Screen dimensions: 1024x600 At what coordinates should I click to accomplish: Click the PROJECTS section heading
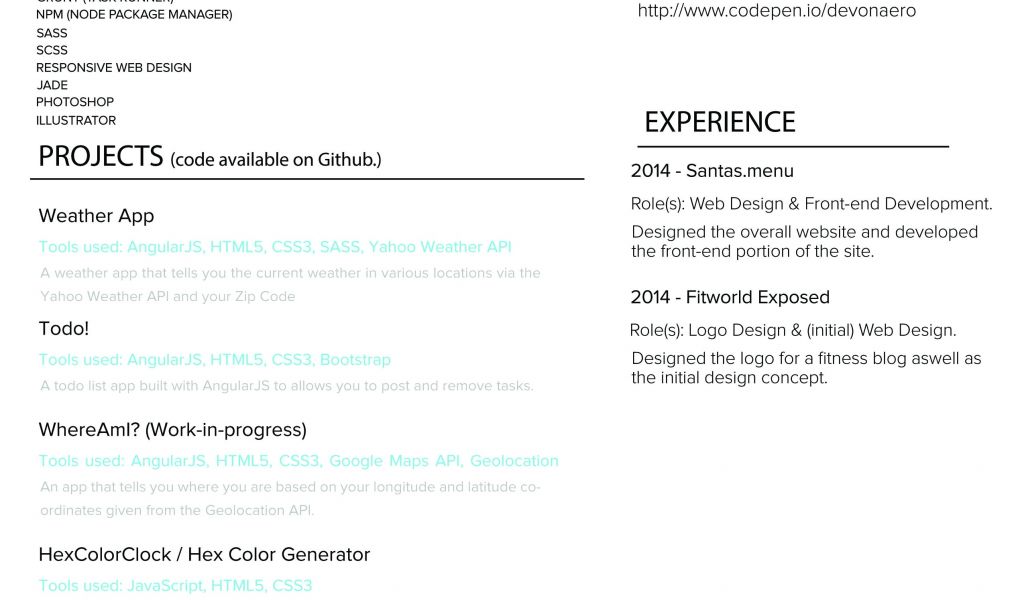pos(101,157)
